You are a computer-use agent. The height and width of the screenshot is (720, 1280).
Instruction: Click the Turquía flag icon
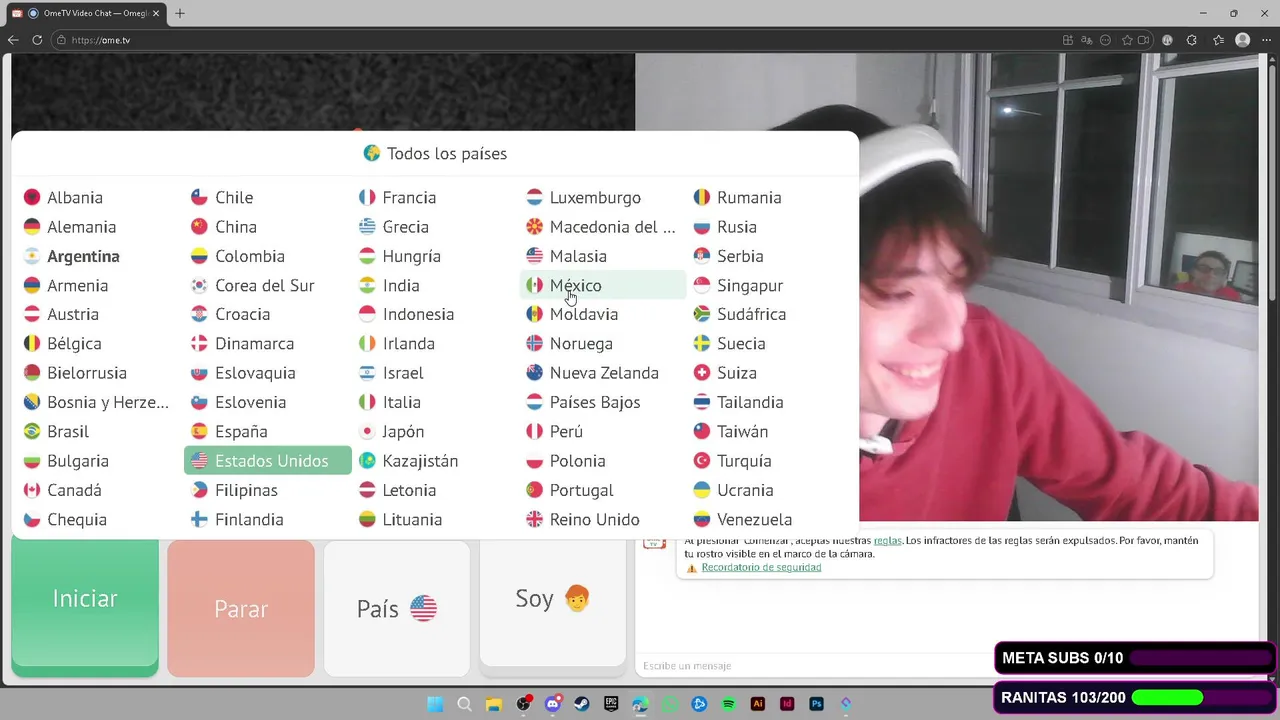click(x=702, y=461)
